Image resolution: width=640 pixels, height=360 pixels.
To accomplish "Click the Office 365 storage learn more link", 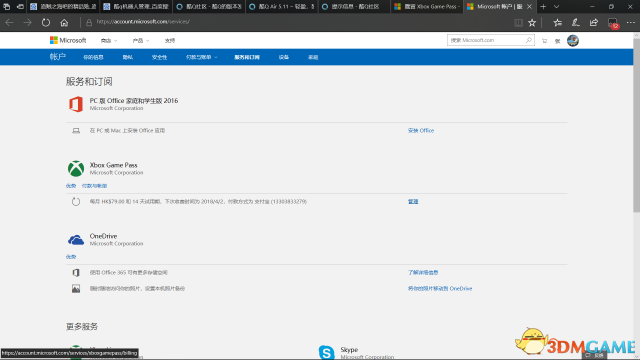I will tap(423, 272).
